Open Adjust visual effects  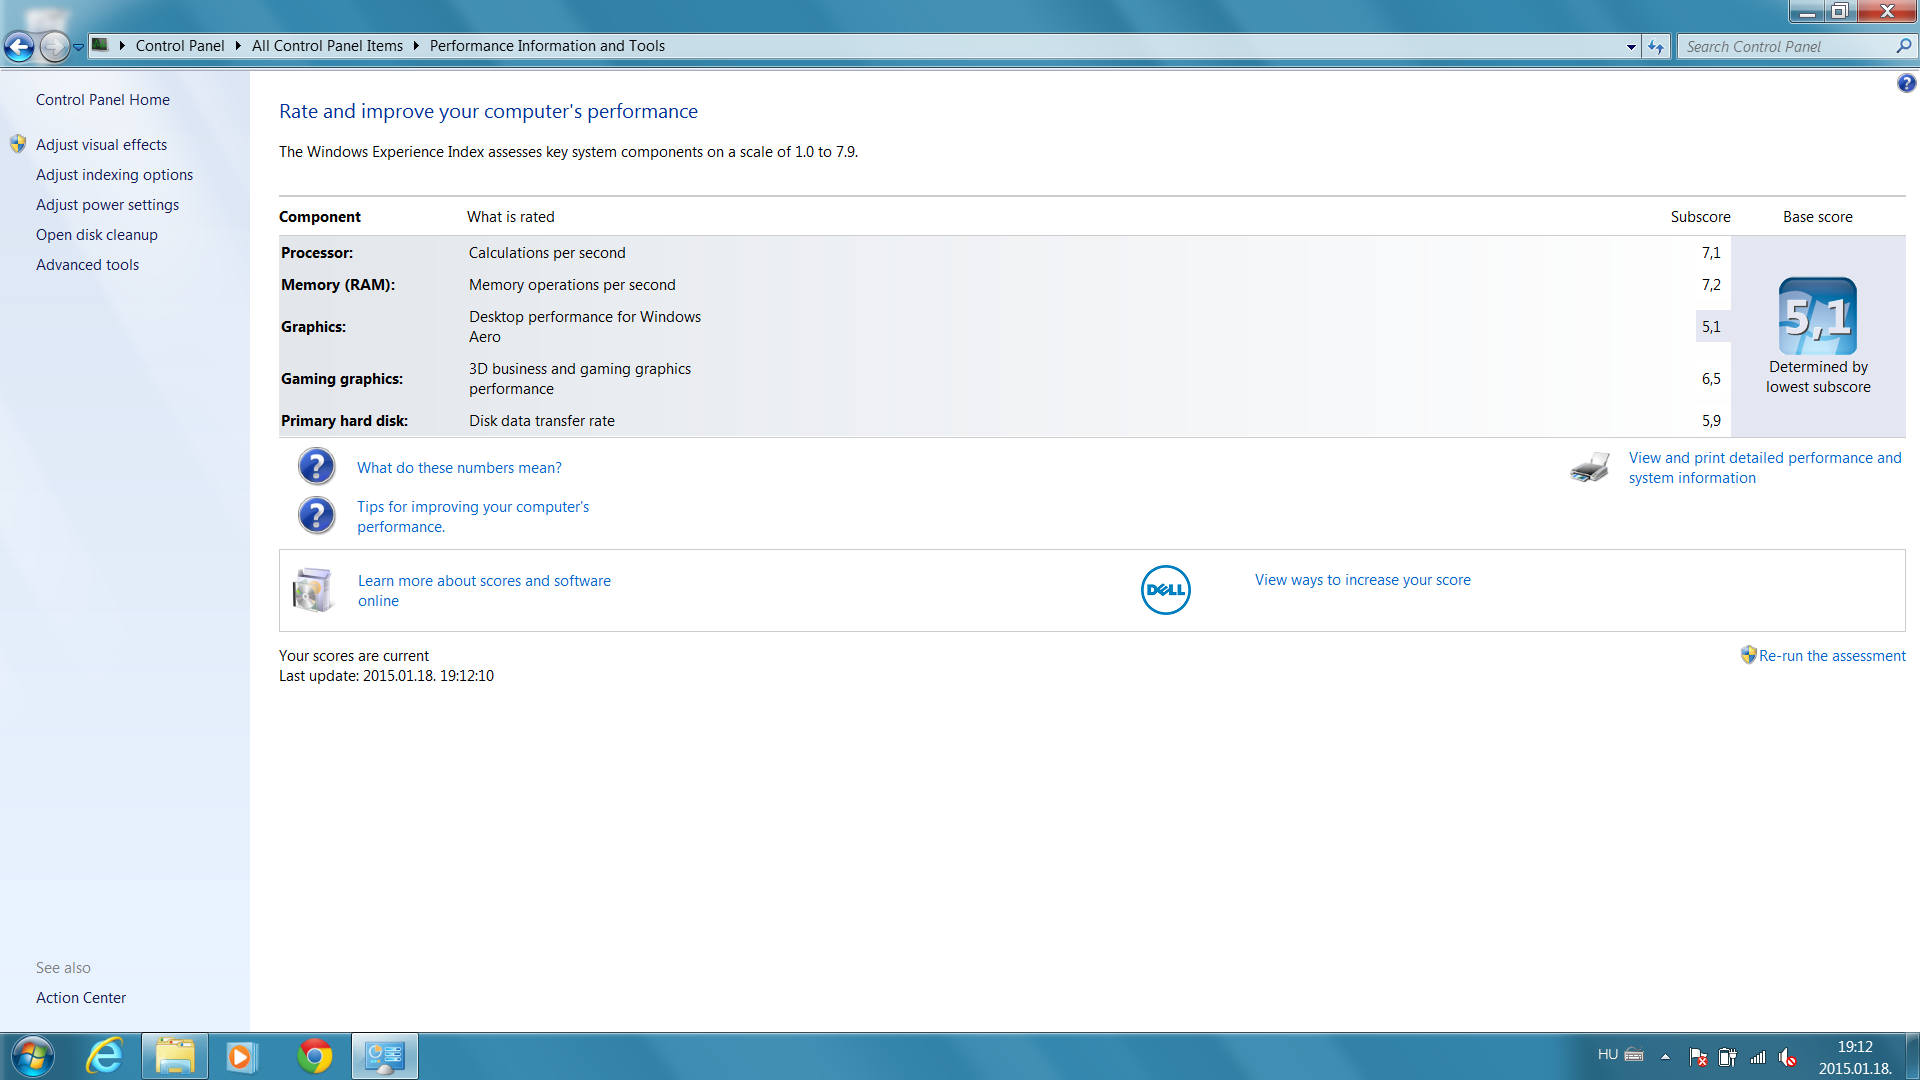pyautogui.click(x=101, y=145)
